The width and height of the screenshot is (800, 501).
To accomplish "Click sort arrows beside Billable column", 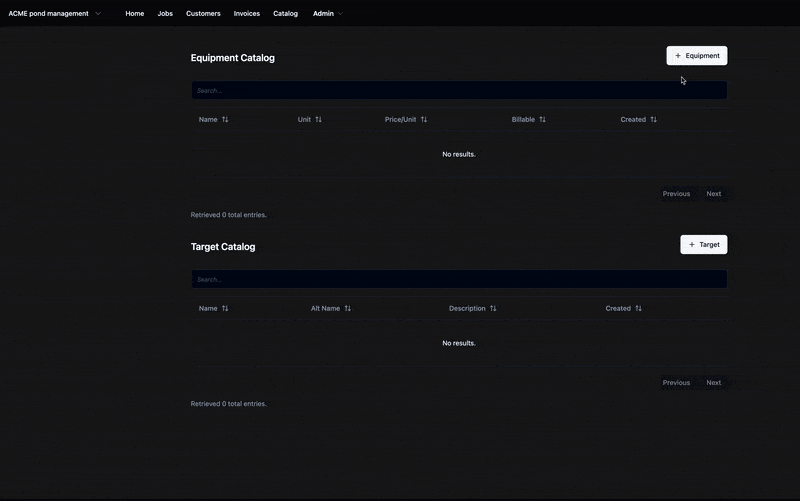I will click(542, 119).
